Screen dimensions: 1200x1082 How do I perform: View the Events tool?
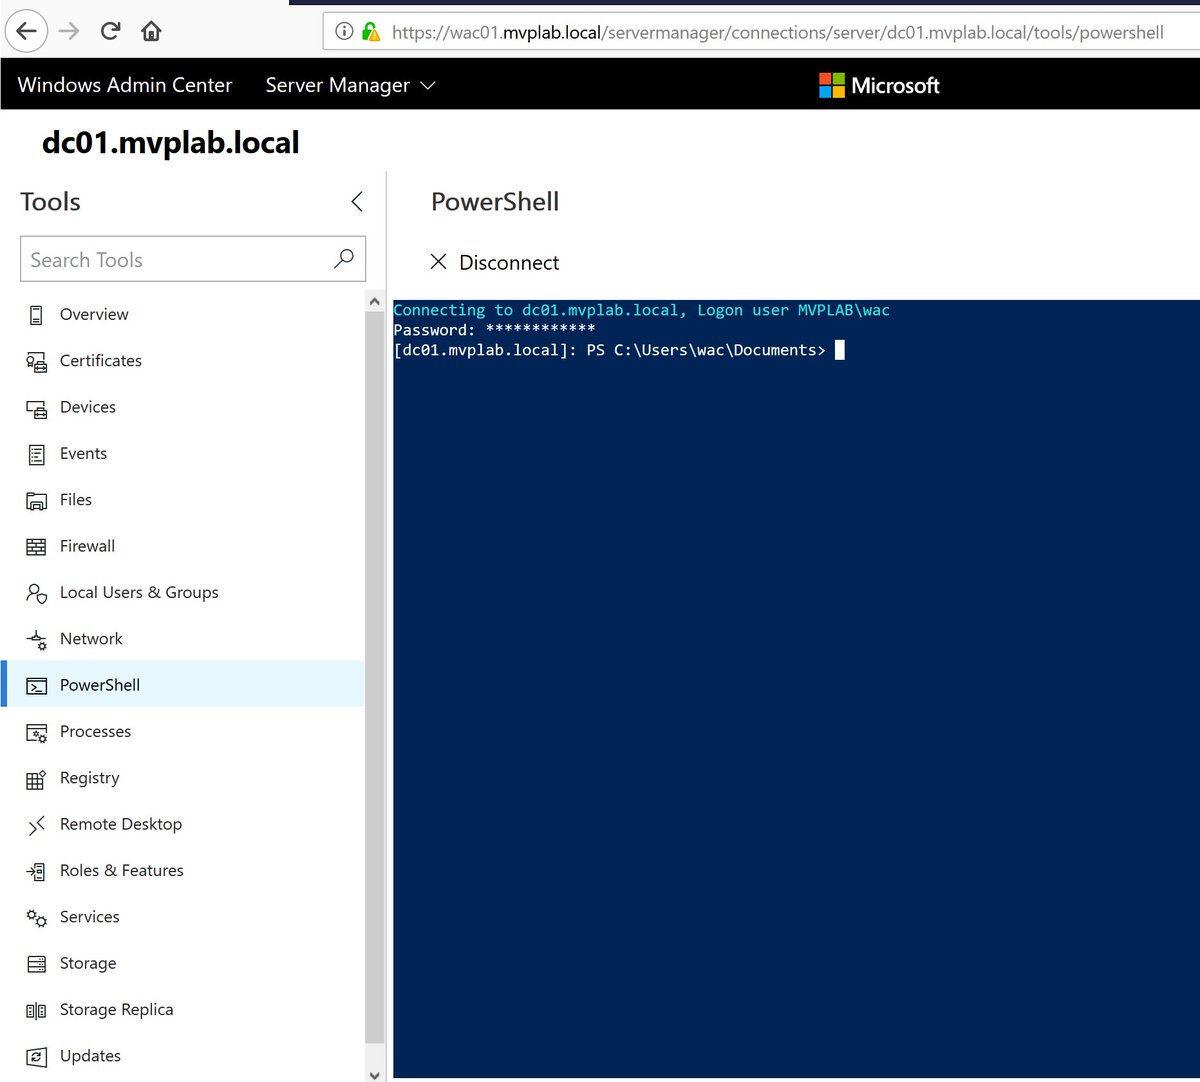click(x=84, y=453)
